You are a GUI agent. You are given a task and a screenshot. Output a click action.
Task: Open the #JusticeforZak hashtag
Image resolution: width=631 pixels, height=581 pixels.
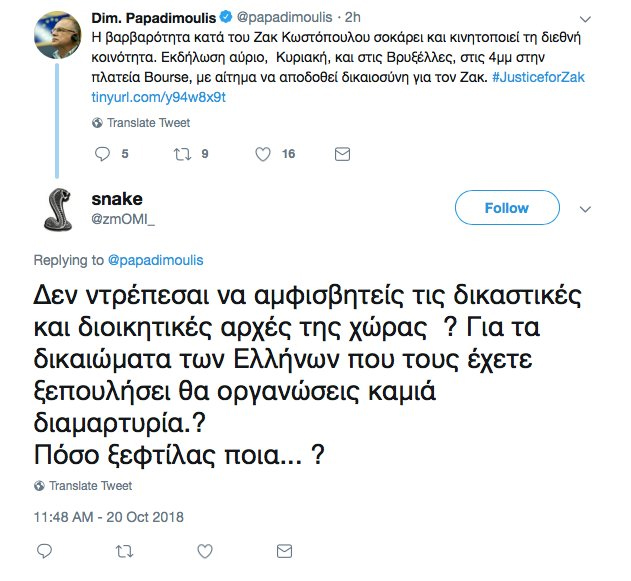point(538,77)
